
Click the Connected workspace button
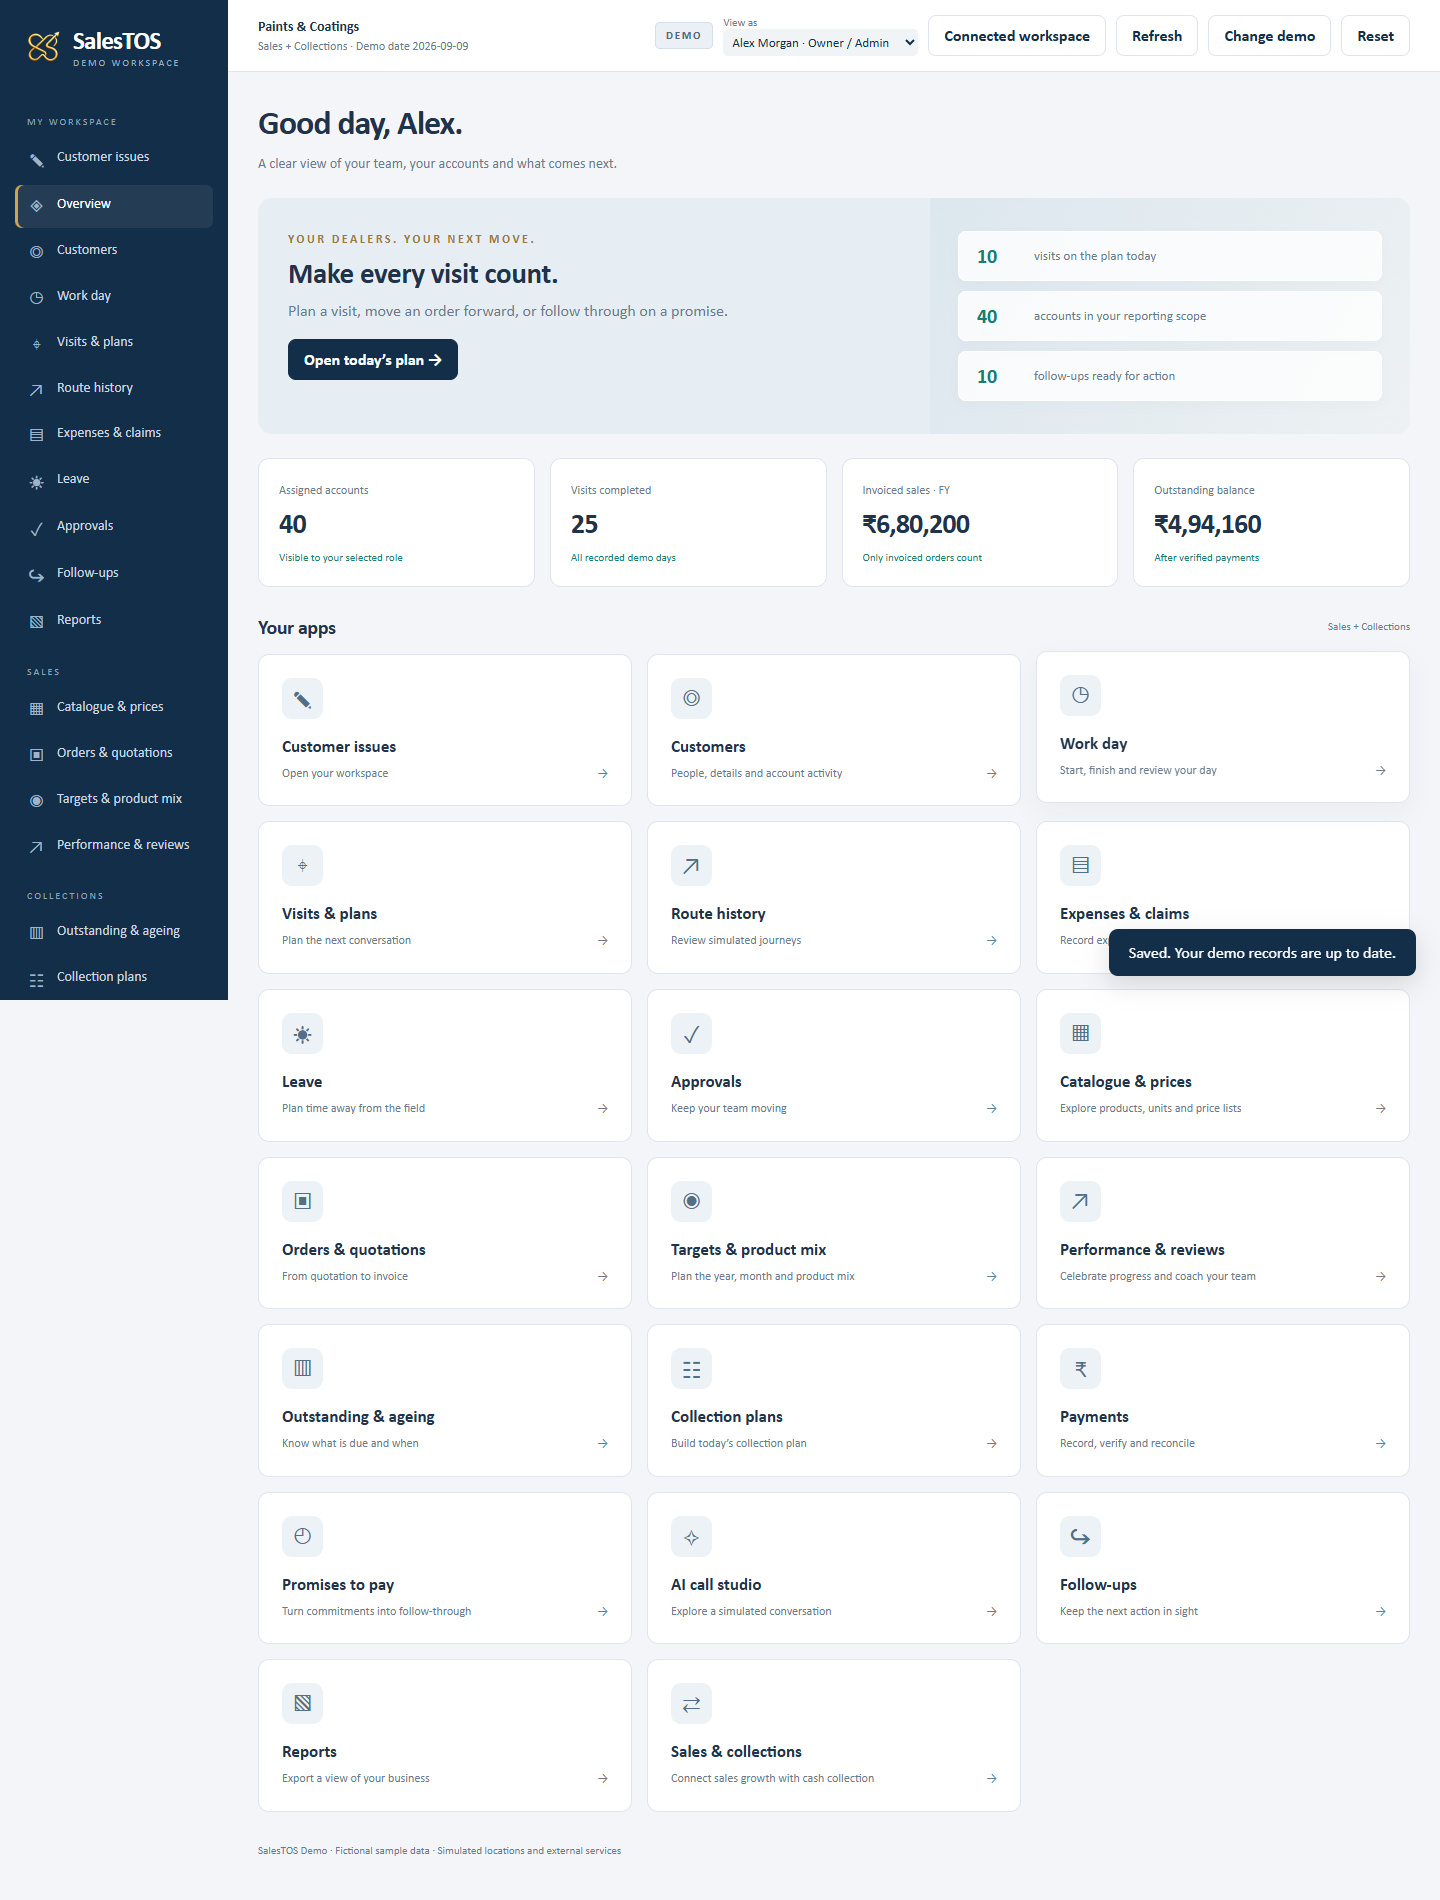pyautogui.click(x=1017, y=36)
